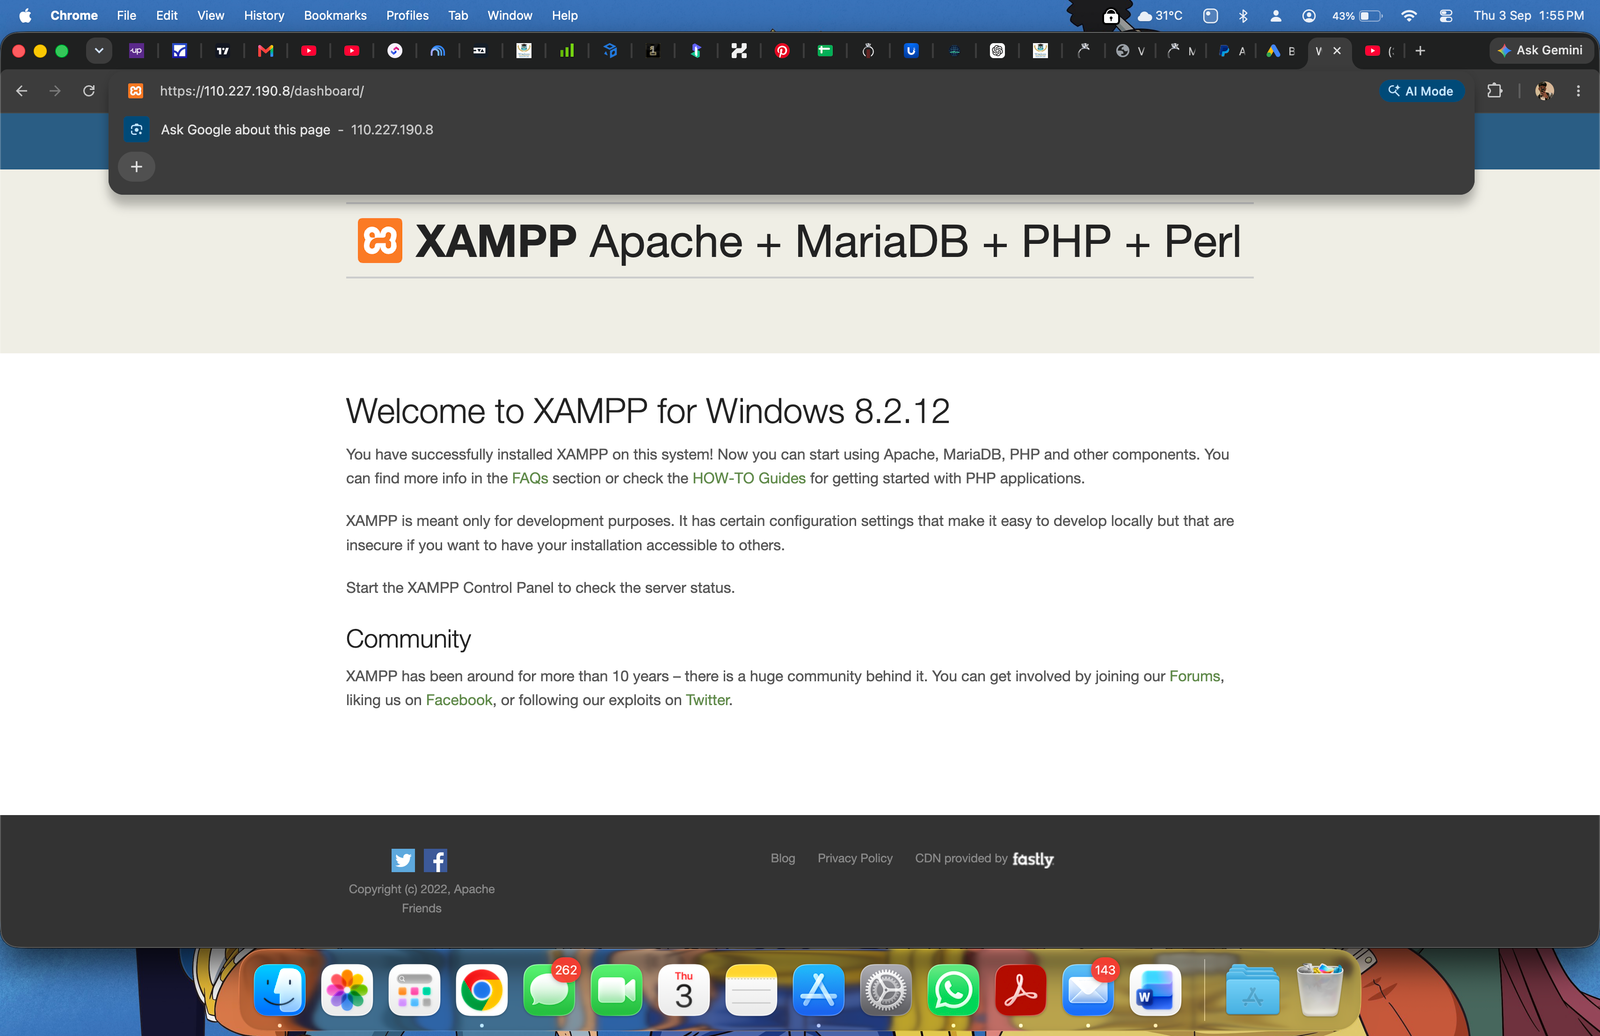The height and width of the screenshot is (1036, 1600).
Task: Click the Twitter bird icon in footer
Action: tap(403, 860)
